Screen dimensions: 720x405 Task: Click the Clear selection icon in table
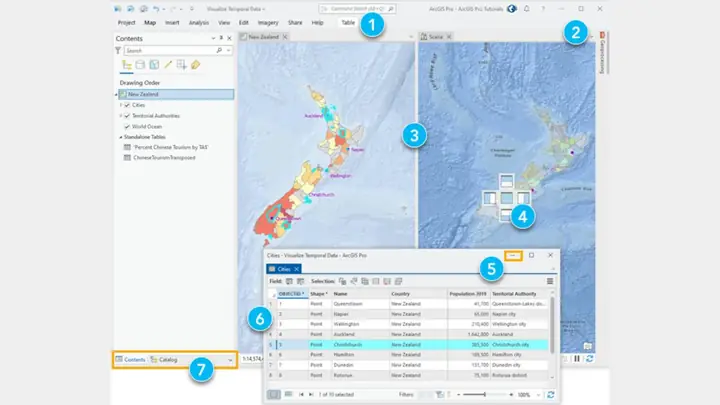(376, 281)
